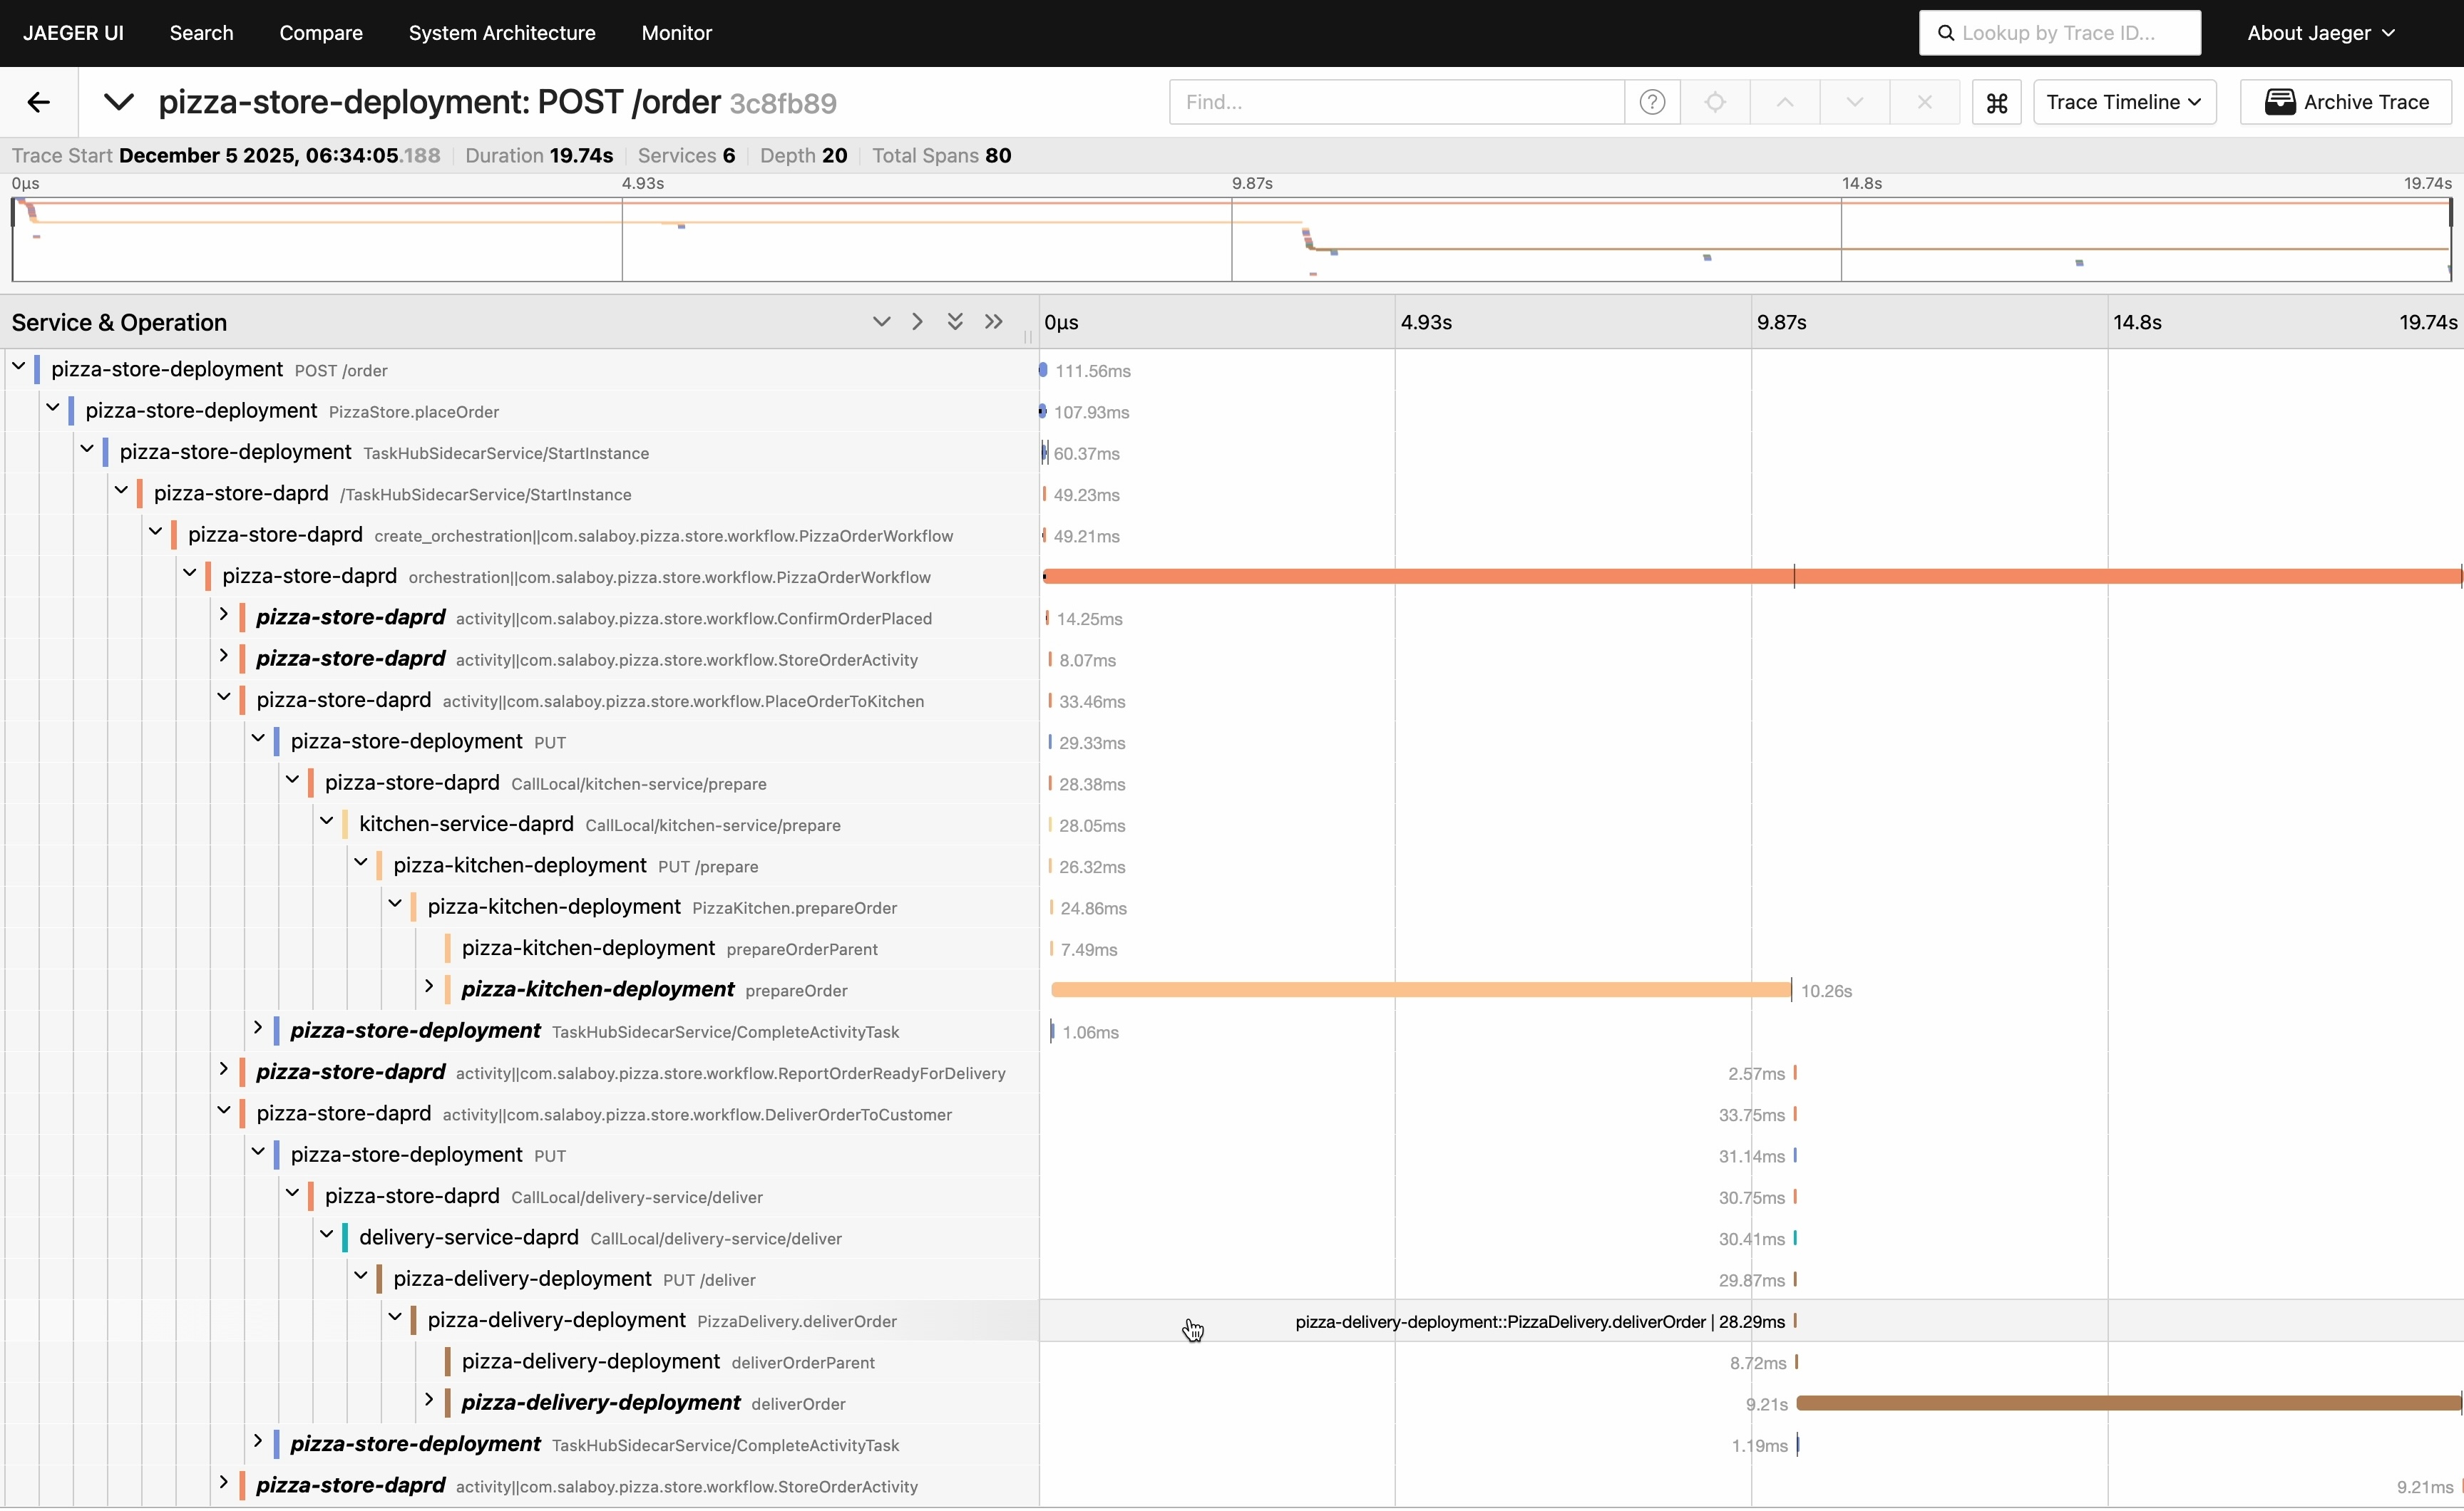Collapse all spans with the double-down chevron
This screenshot has height=1511, width=2464.
(955, 321)
